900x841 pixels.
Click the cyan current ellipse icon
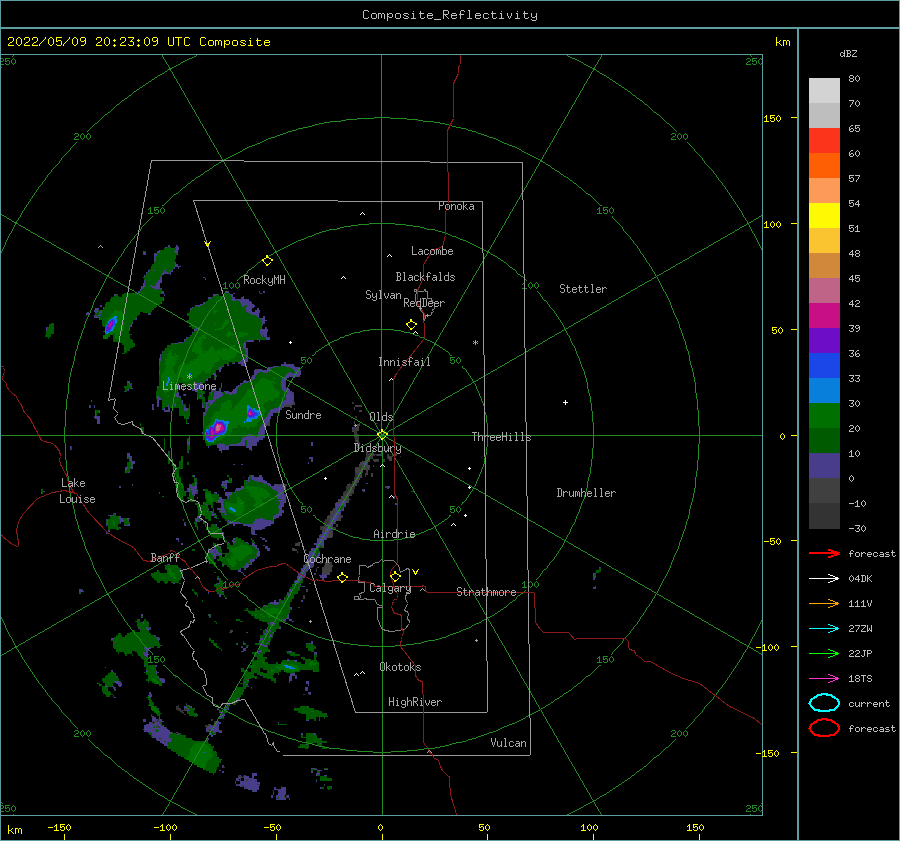[824, 703]
